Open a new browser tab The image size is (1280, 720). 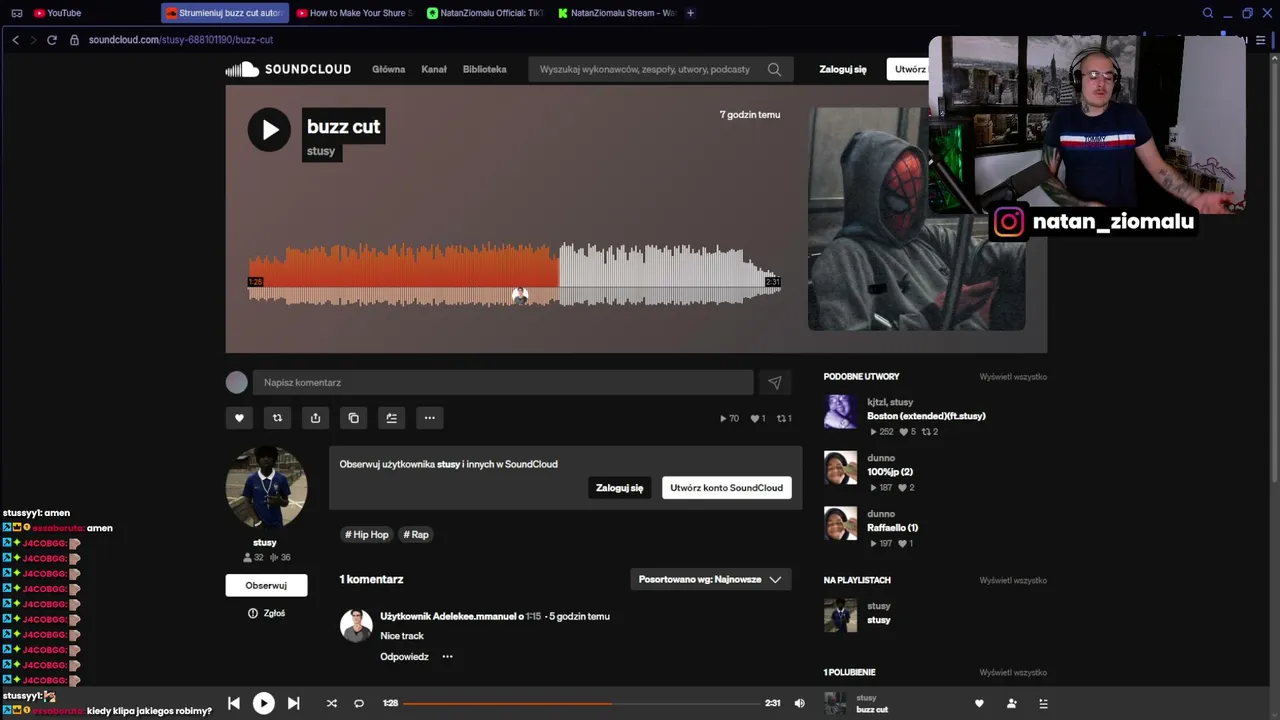(x=690, y=13)
